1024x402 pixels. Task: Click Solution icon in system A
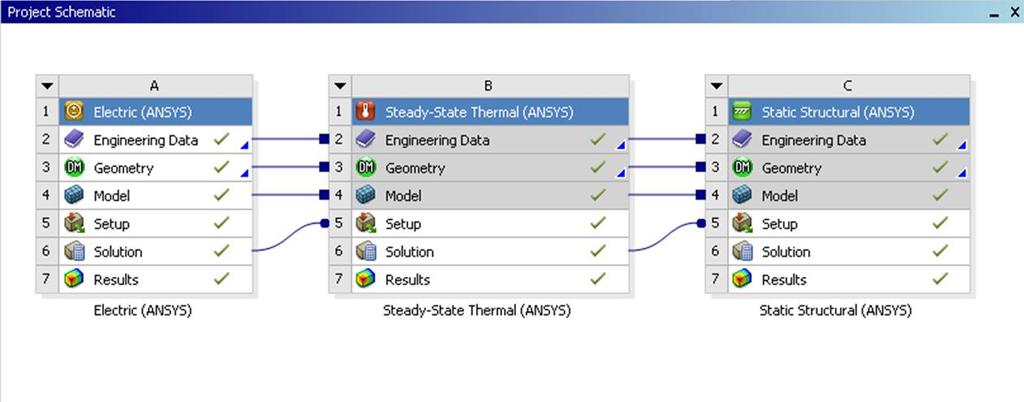[x=74, y=251]
